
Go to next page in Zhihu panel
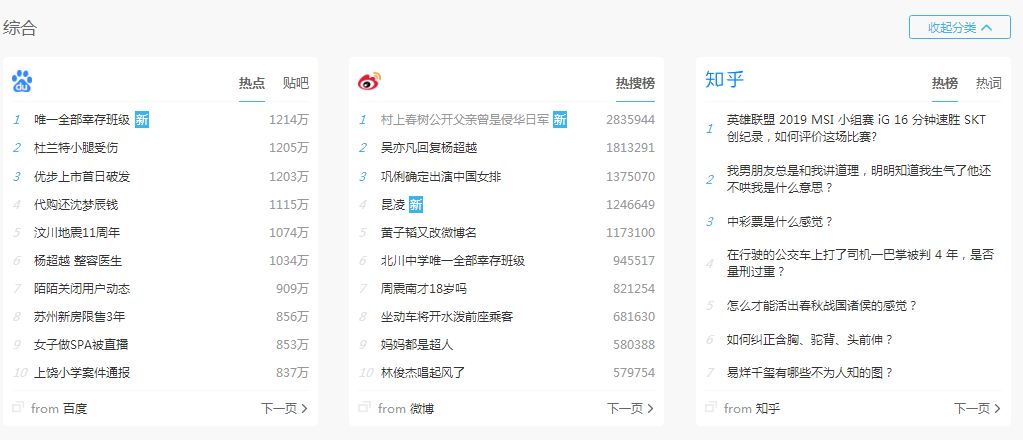click(978, 408)
